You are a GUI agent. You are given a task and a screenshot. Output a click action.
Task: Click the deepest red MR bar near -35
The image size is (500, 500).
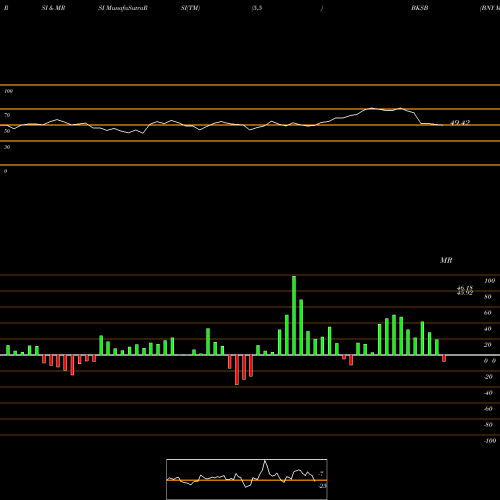[x=237, y=370]
